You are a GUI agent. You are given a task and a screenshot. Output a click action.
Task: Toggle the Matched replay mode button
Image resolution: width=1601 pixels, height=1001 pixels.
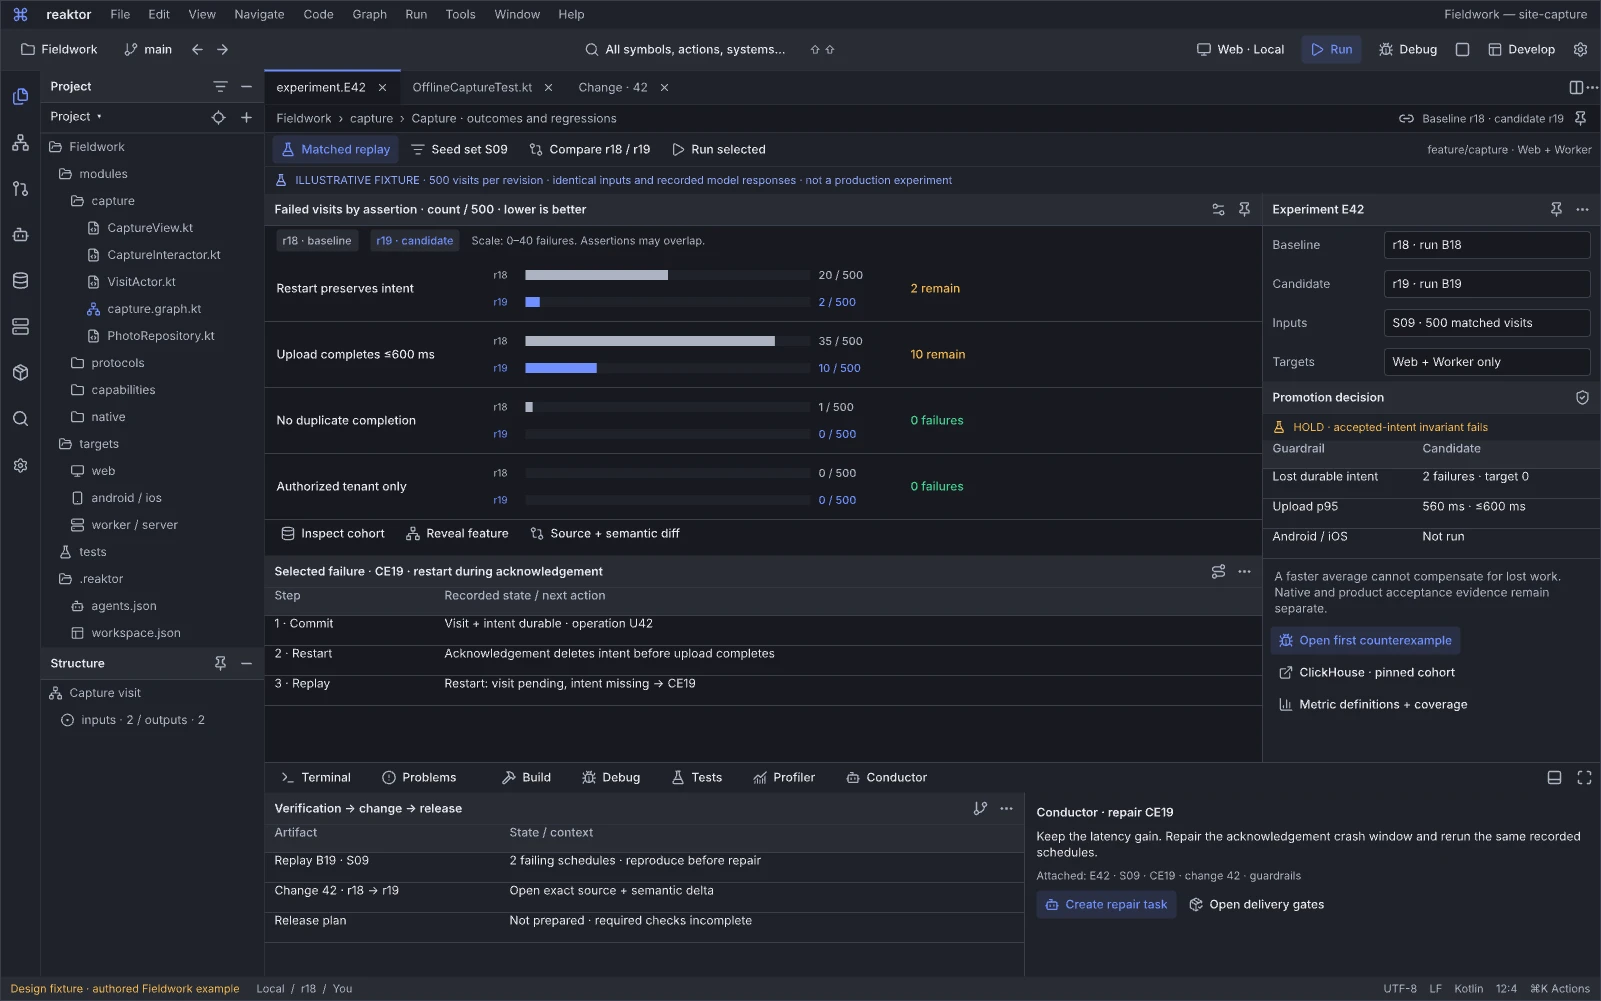point(335,150)
